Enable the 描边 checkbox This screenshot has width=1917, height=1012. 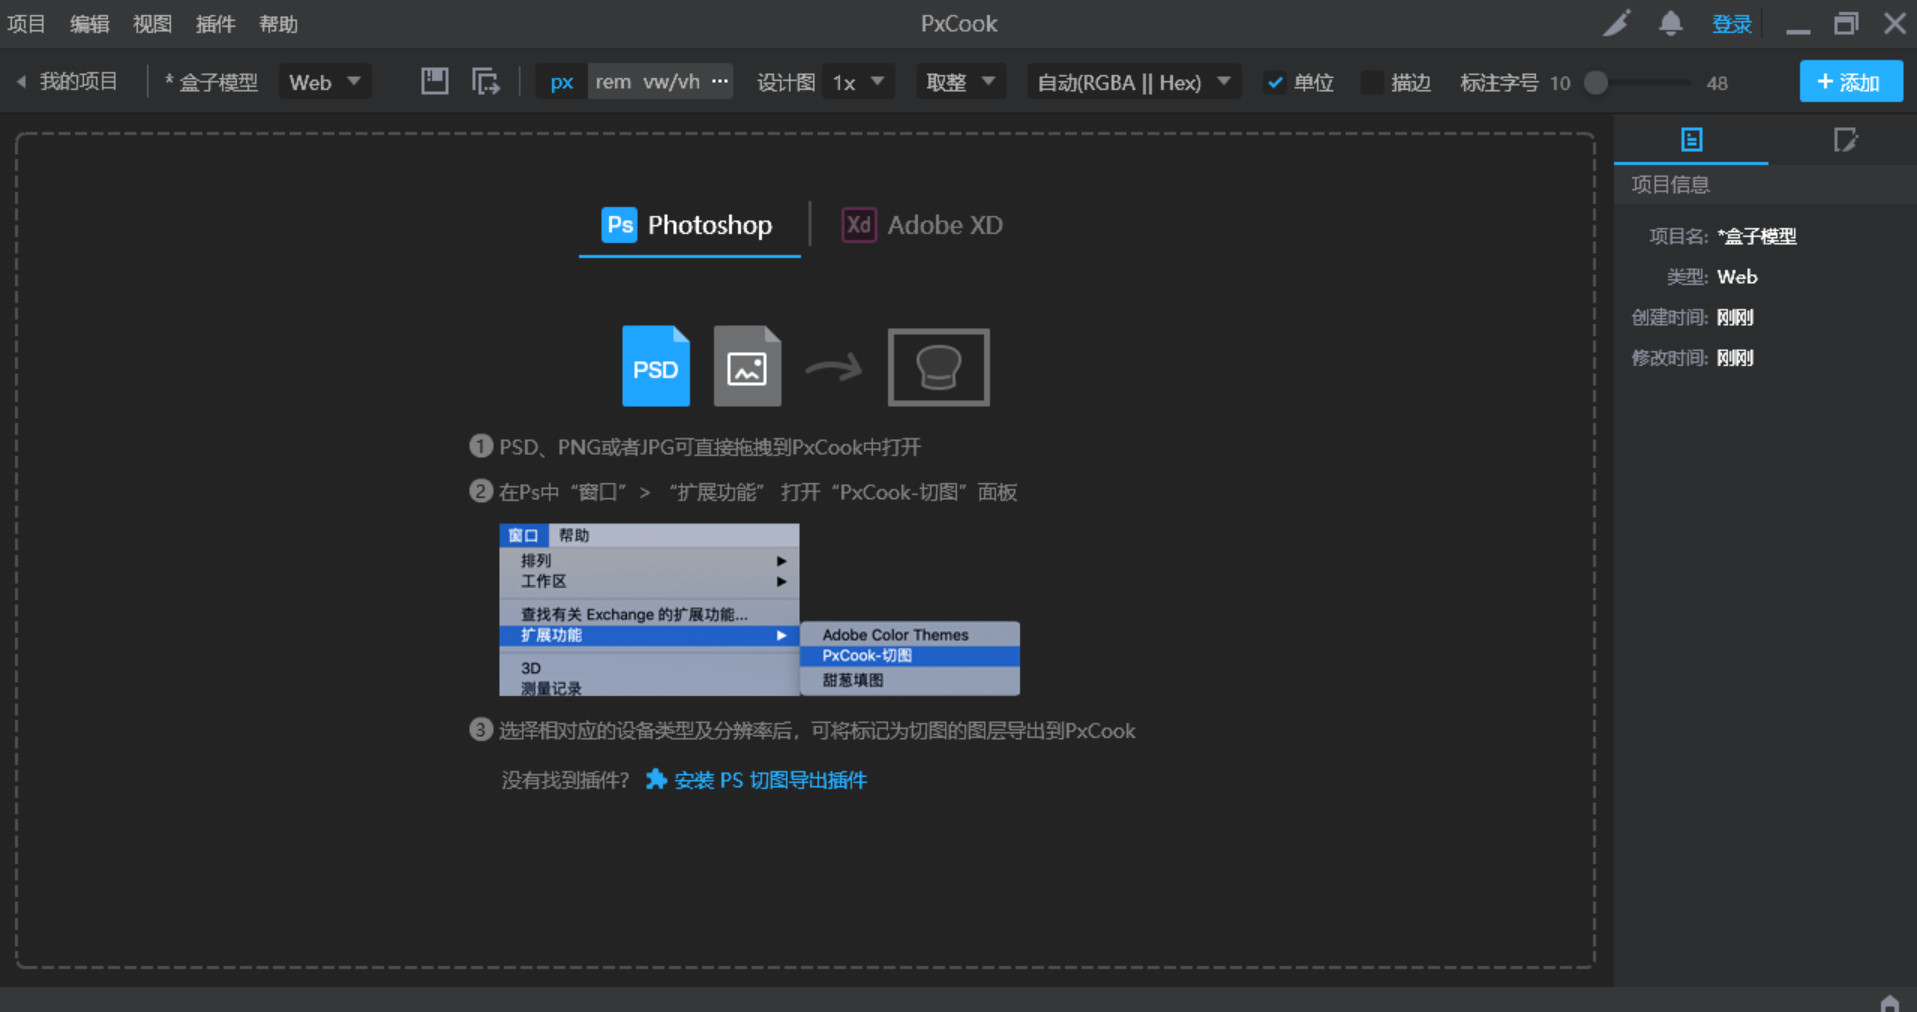tap(1372, 82)
